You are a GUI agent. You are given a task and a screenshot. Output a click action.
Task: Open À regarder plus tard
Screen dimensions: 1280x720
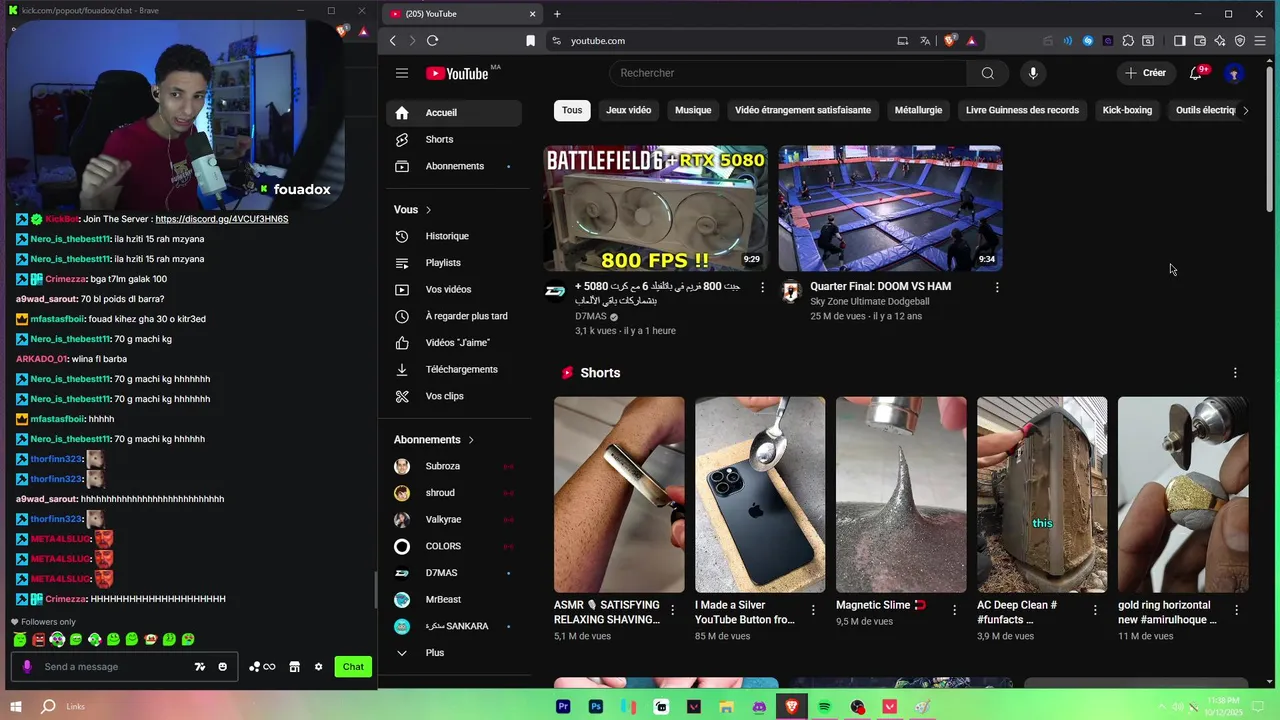click(455, 316)
